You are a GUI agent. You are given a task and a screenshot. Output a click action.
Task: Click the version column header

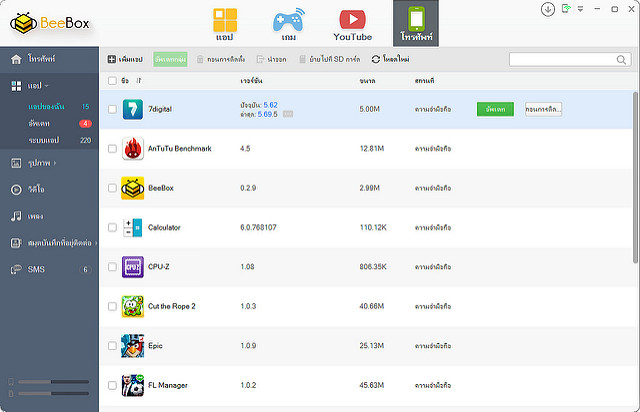click(x=251, y=81)
